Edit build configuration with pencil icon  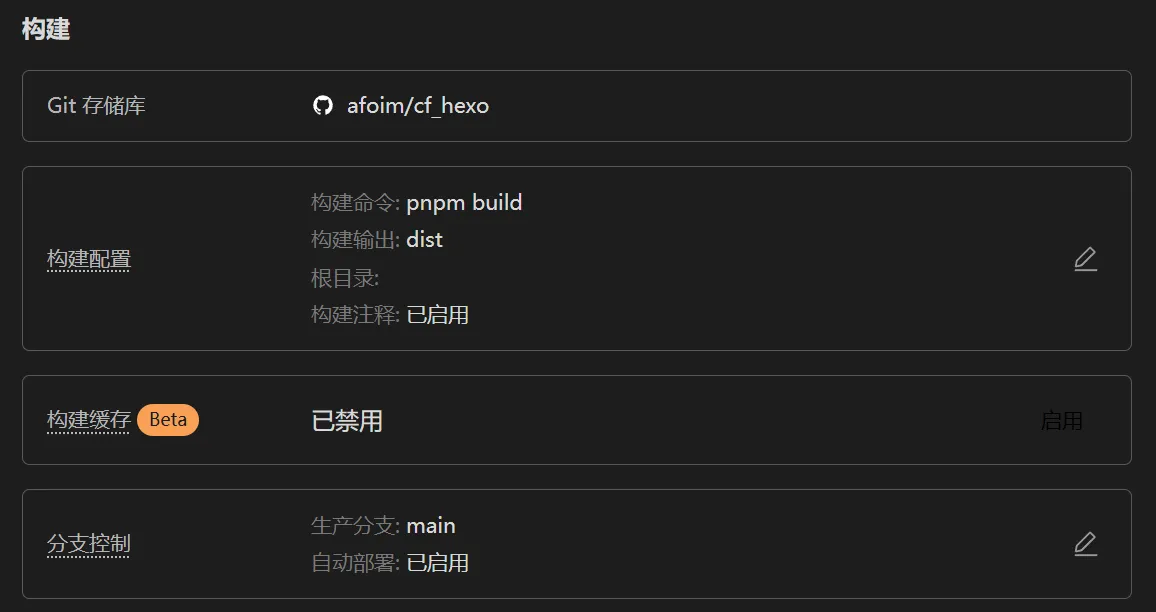(1085, 259)
